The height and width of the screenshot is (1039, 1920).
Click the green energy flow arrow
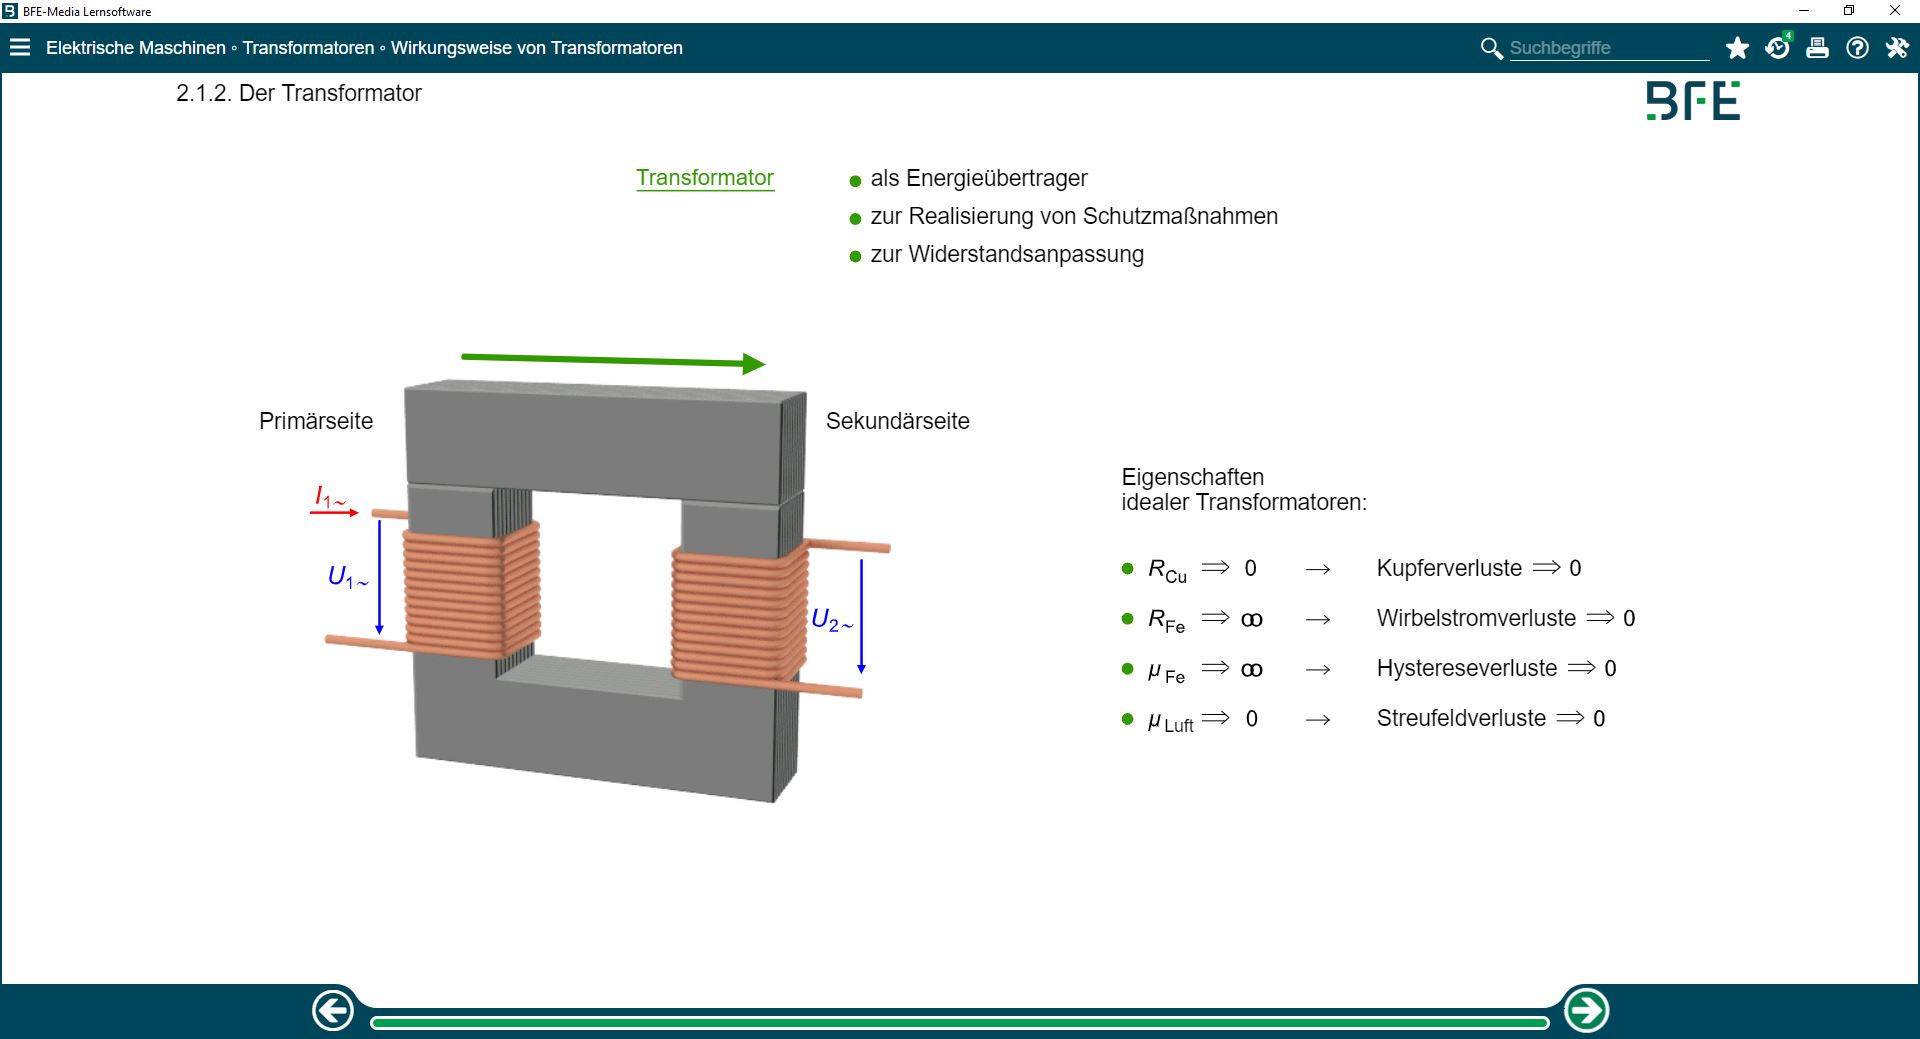[612, 360]
